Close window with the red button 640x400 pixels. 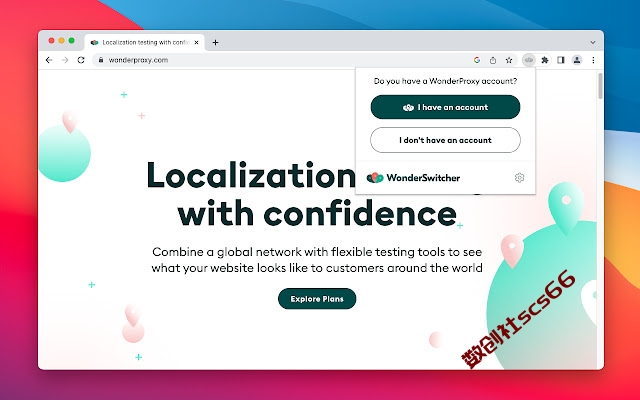click(x=51, y=40)
